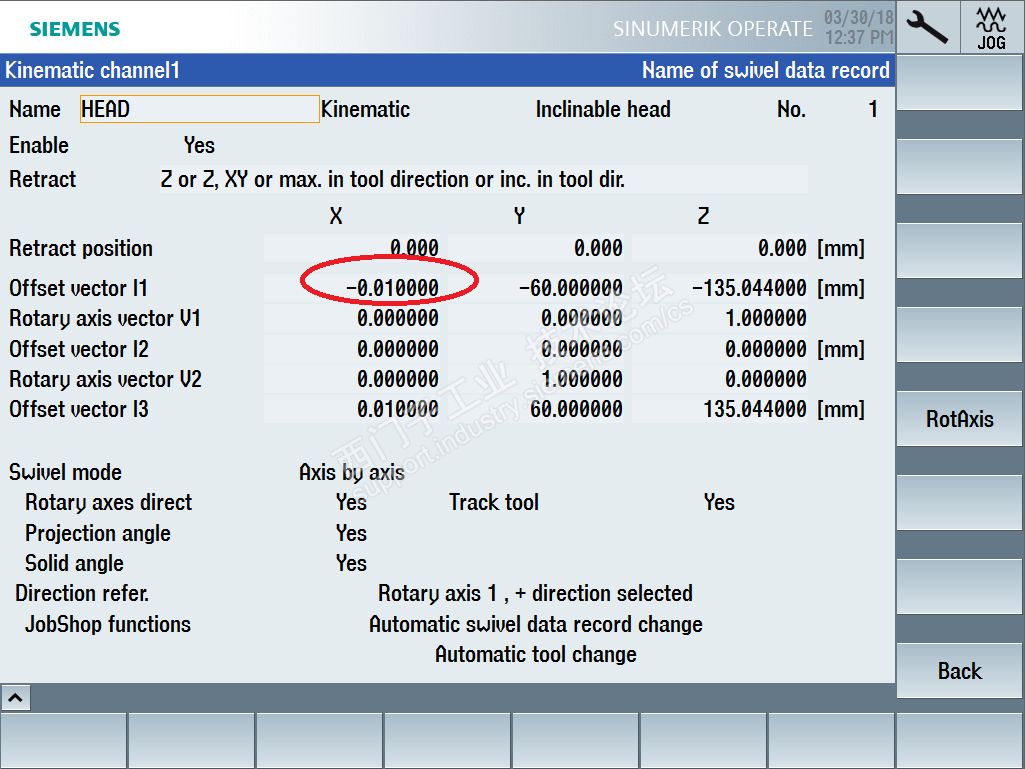1025x769 pixels.
Task: Click the Swivel mode label
Action: tap(65, 472)
